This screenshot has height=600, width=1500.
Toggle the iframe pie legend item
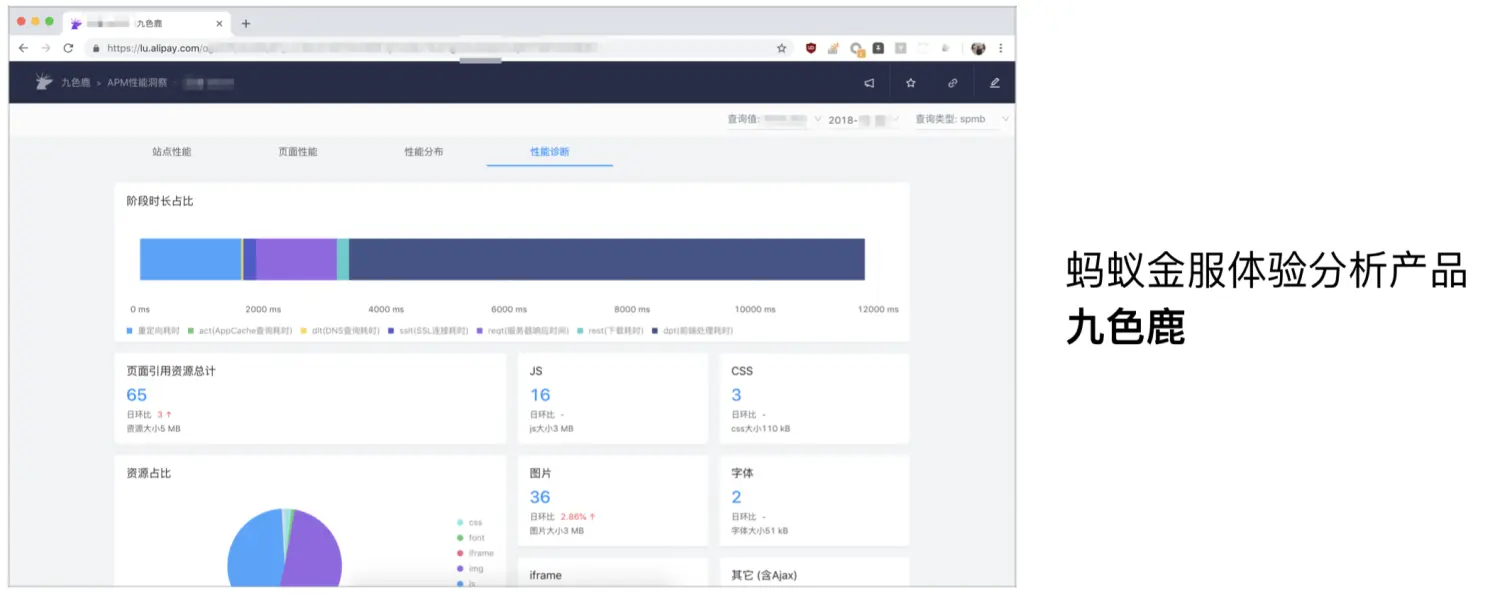475,553
